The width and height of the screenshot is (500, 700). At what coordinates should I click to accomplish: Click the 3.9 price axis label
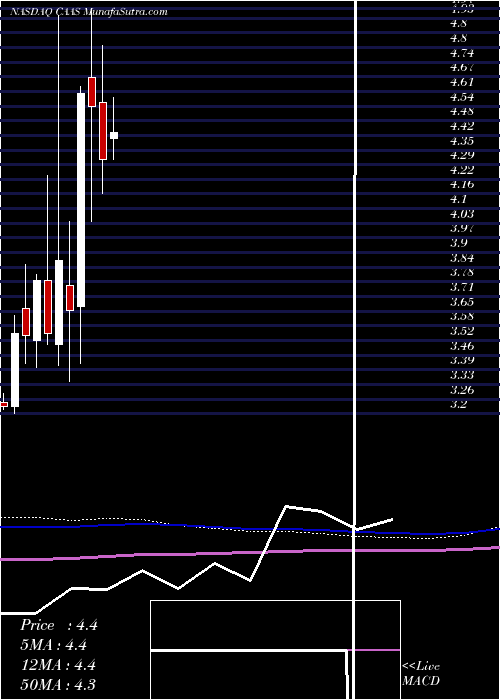[459, 243]
